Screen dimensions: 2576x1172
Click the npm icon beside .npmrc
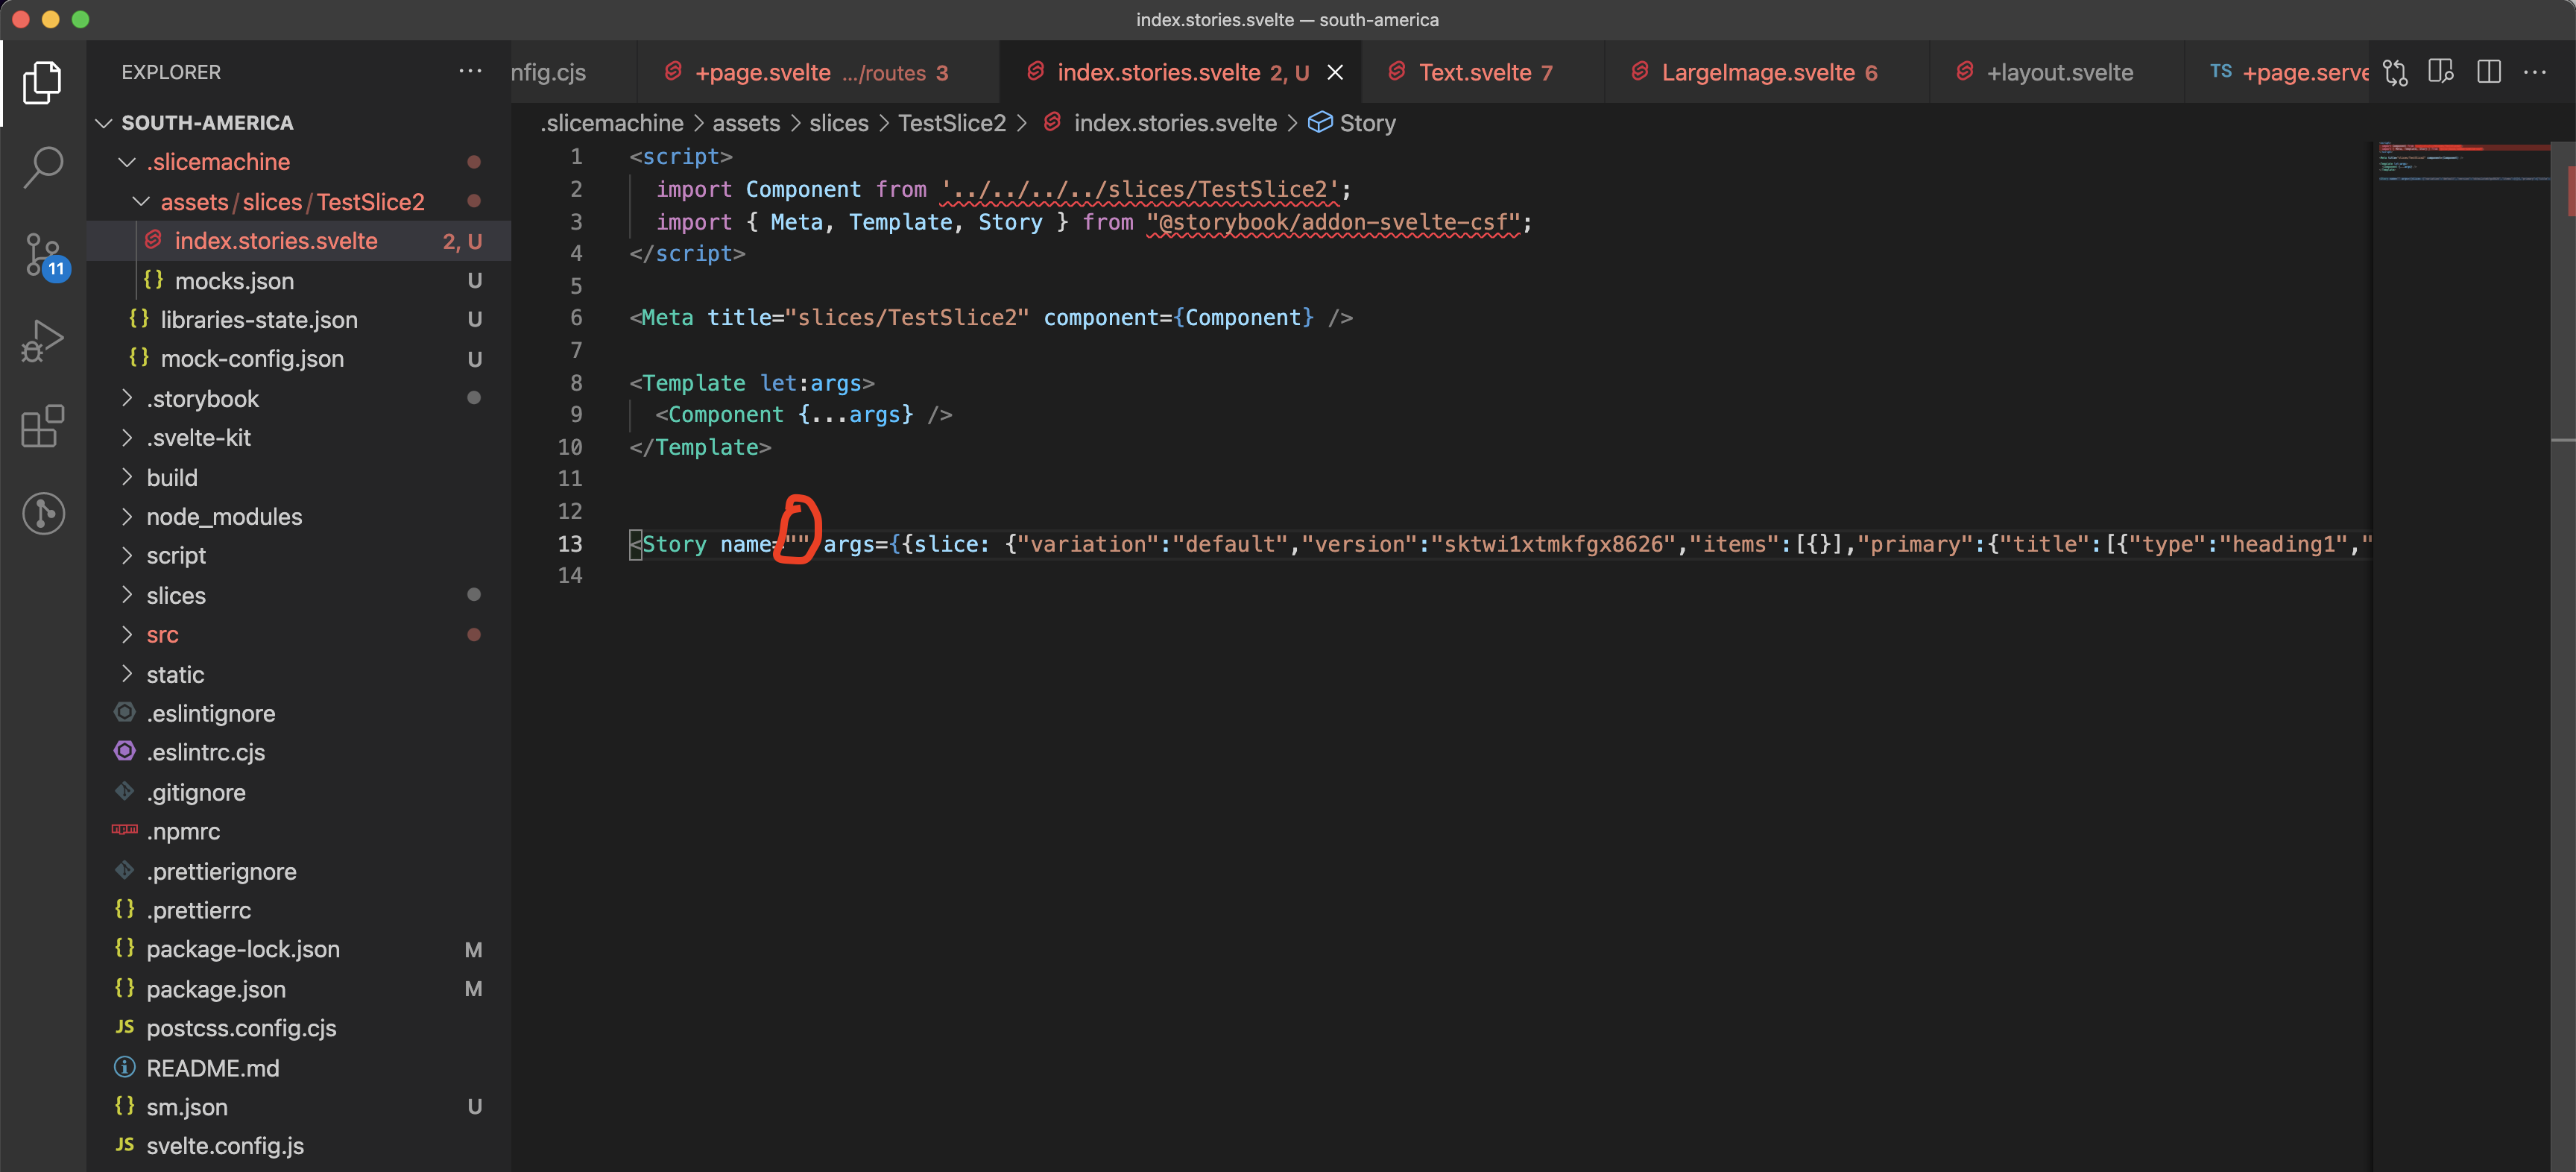[x=124, y=830]
